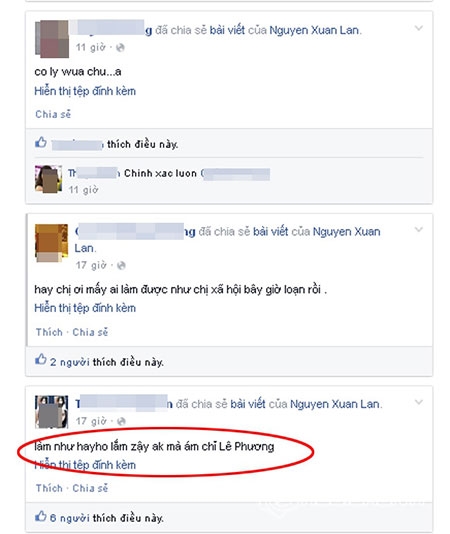Open the first post's options chevron
This screenshot has height=534, width=450.
(x=419, y=28)
